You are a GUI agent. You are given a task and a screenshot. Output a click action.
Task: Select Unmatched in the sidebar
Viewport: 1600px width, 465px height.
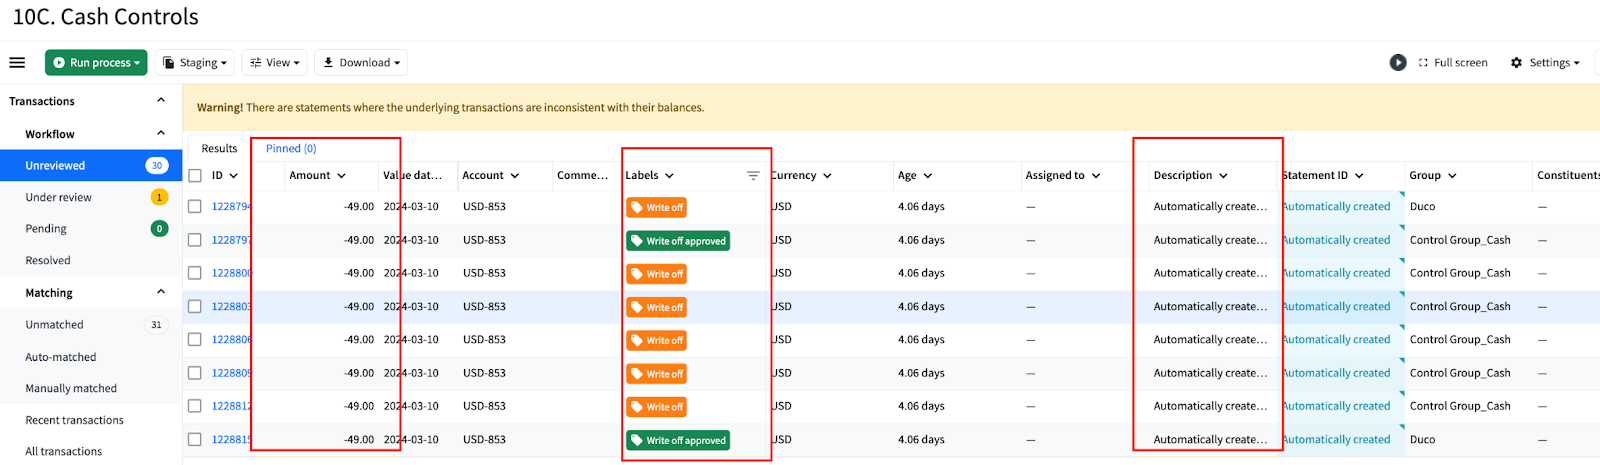[x=91, y=324]
